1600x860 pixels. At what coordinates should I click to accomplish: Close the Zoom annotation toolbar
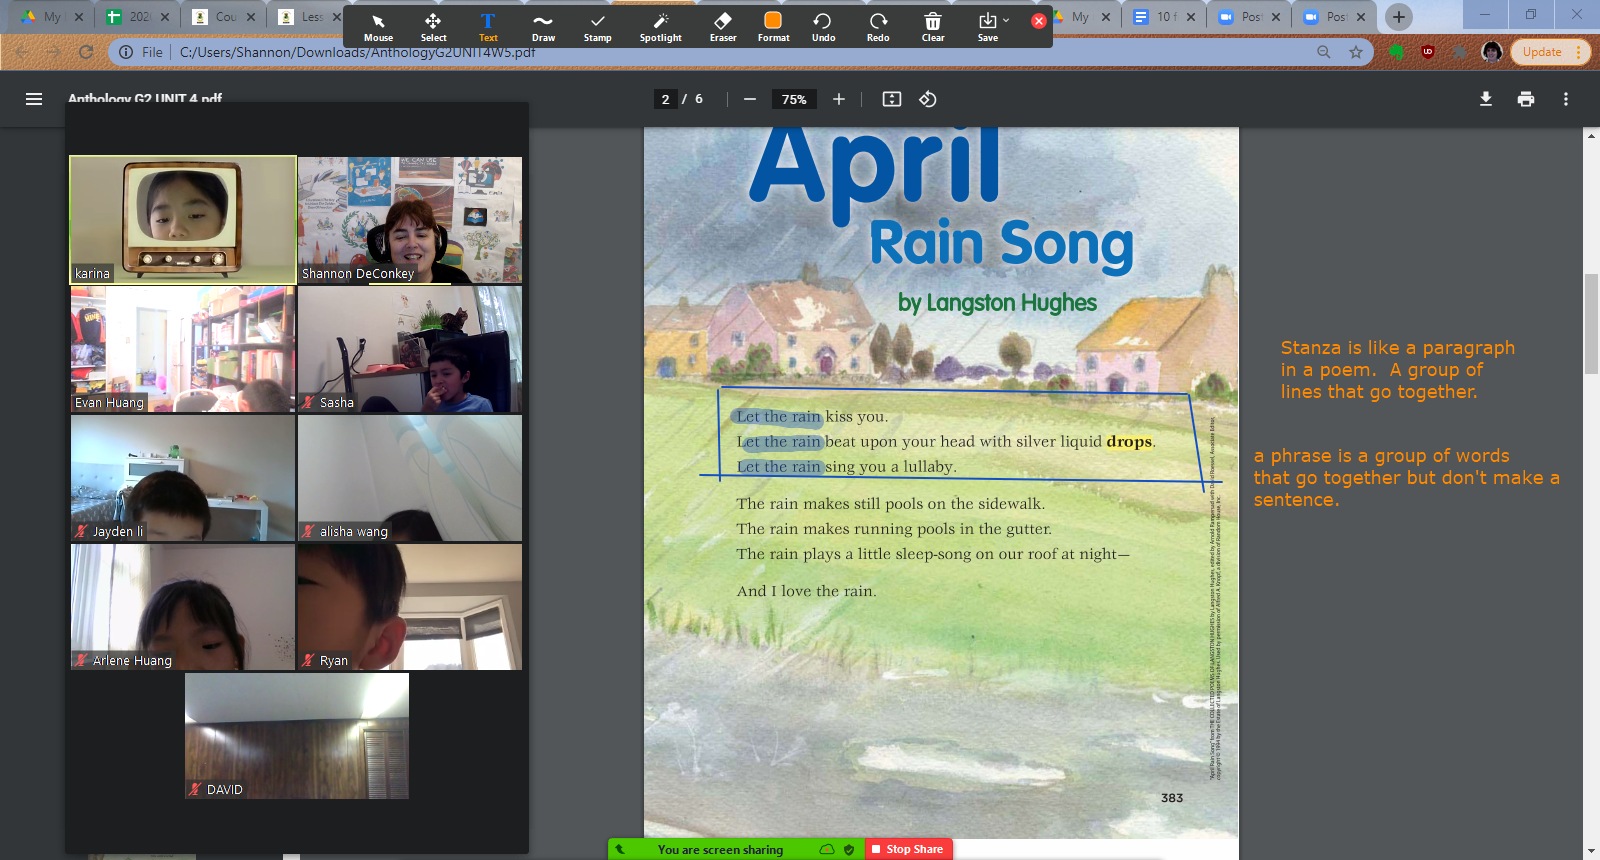point(1039,20)
